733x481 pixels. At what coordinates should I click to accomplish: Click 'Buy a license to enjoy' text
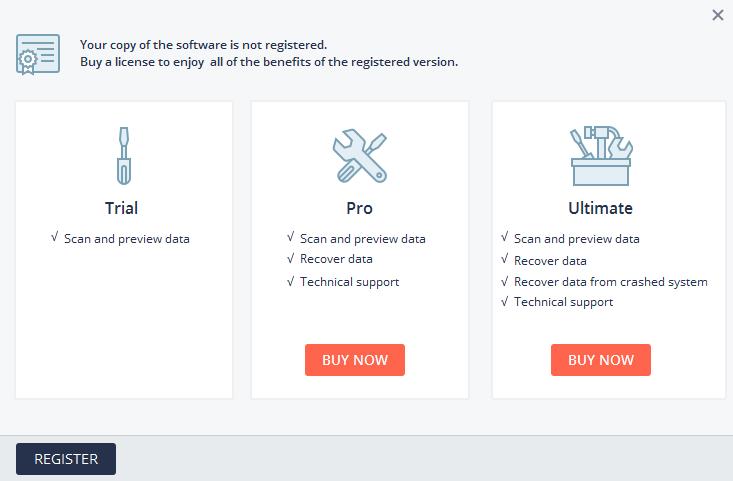pyautogui.click(x=142, y=62)
